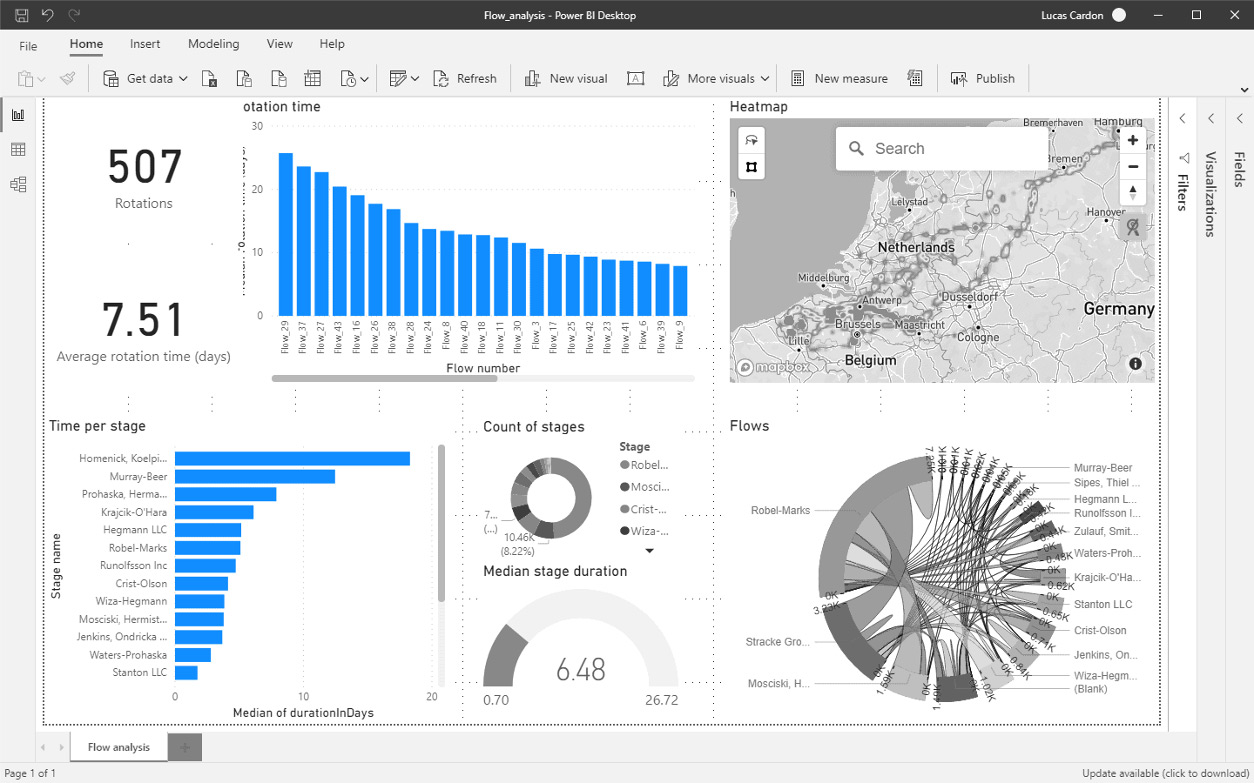Open the Modeling ribbon tab
Viewport: 1254px width, 783px height.
(x=213, y=44)
